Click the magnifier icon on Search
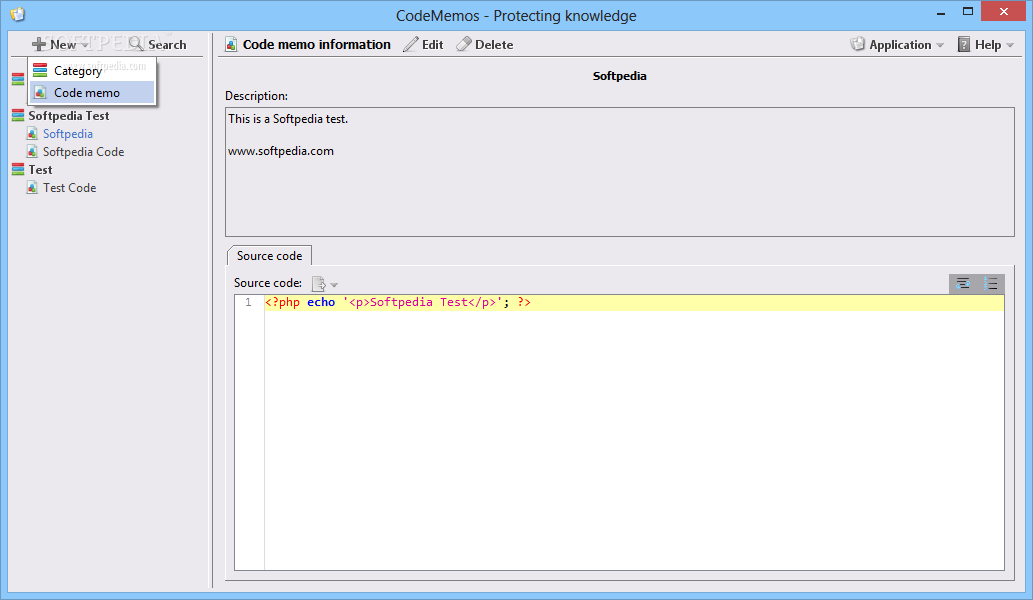Image resolution: width=1033 pixels, height=600 pixels. 136,44
